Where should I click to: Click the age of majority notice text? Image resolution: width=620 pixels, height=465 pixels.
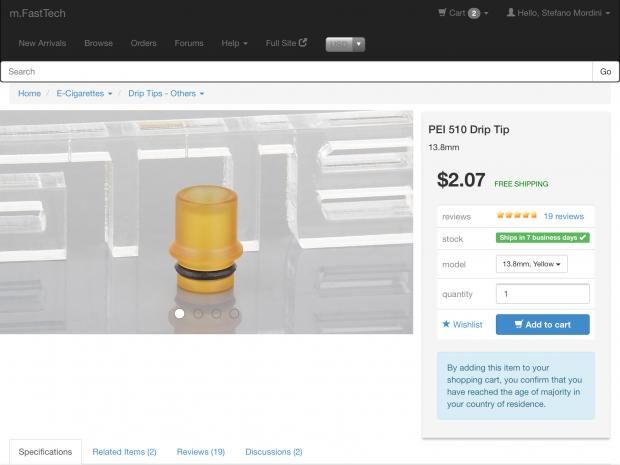(x=514, y=386)
